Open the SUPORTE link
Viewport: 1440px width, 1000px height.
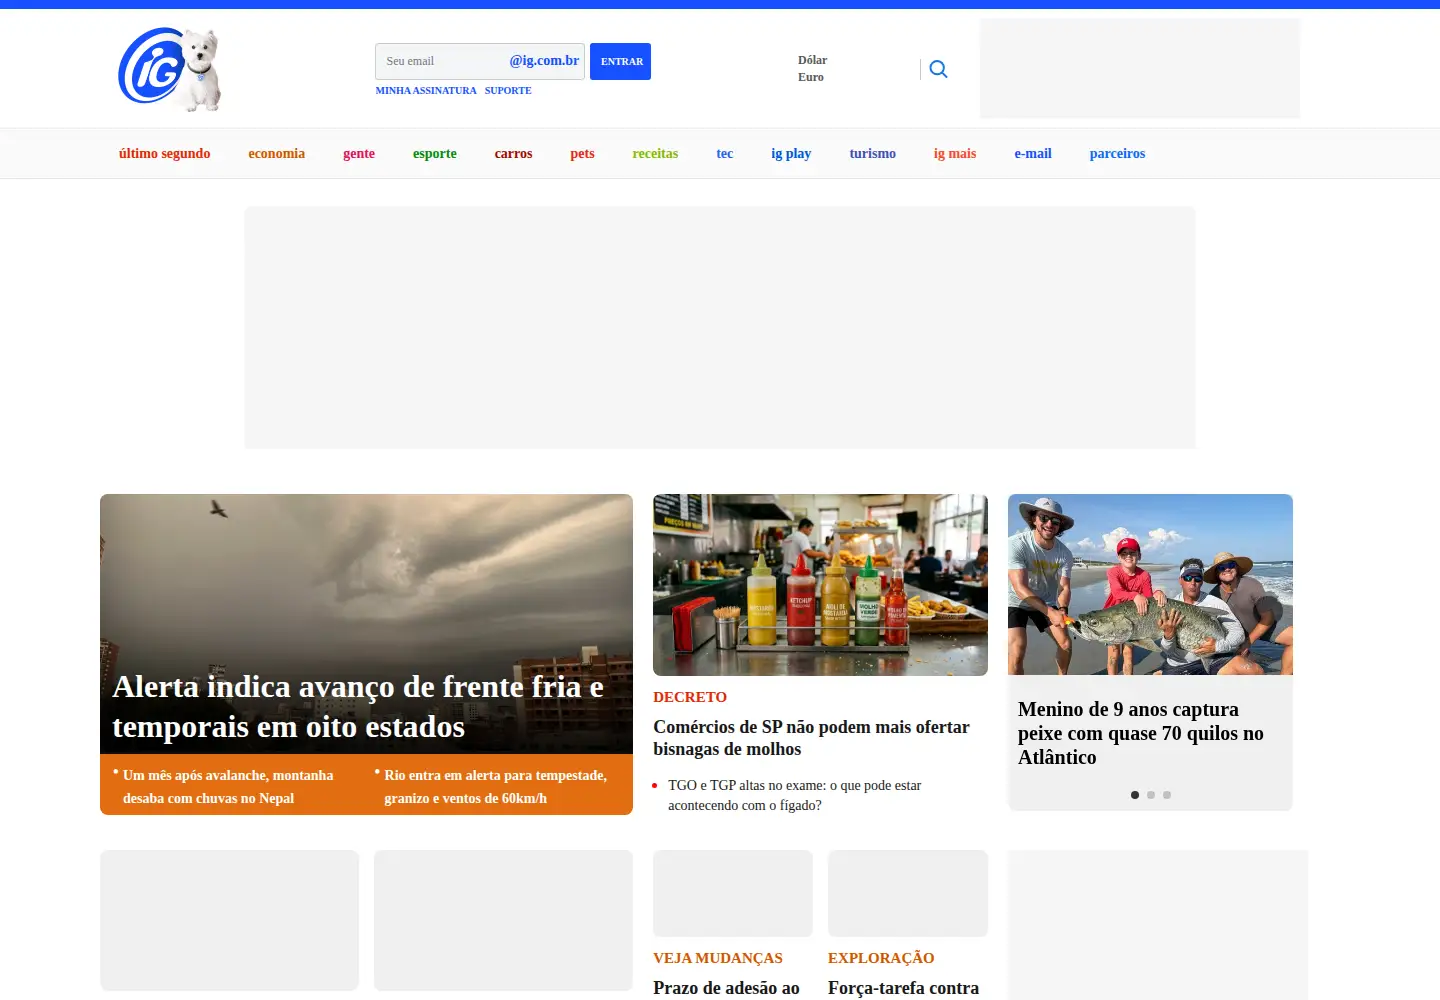(x=508, y=90)
